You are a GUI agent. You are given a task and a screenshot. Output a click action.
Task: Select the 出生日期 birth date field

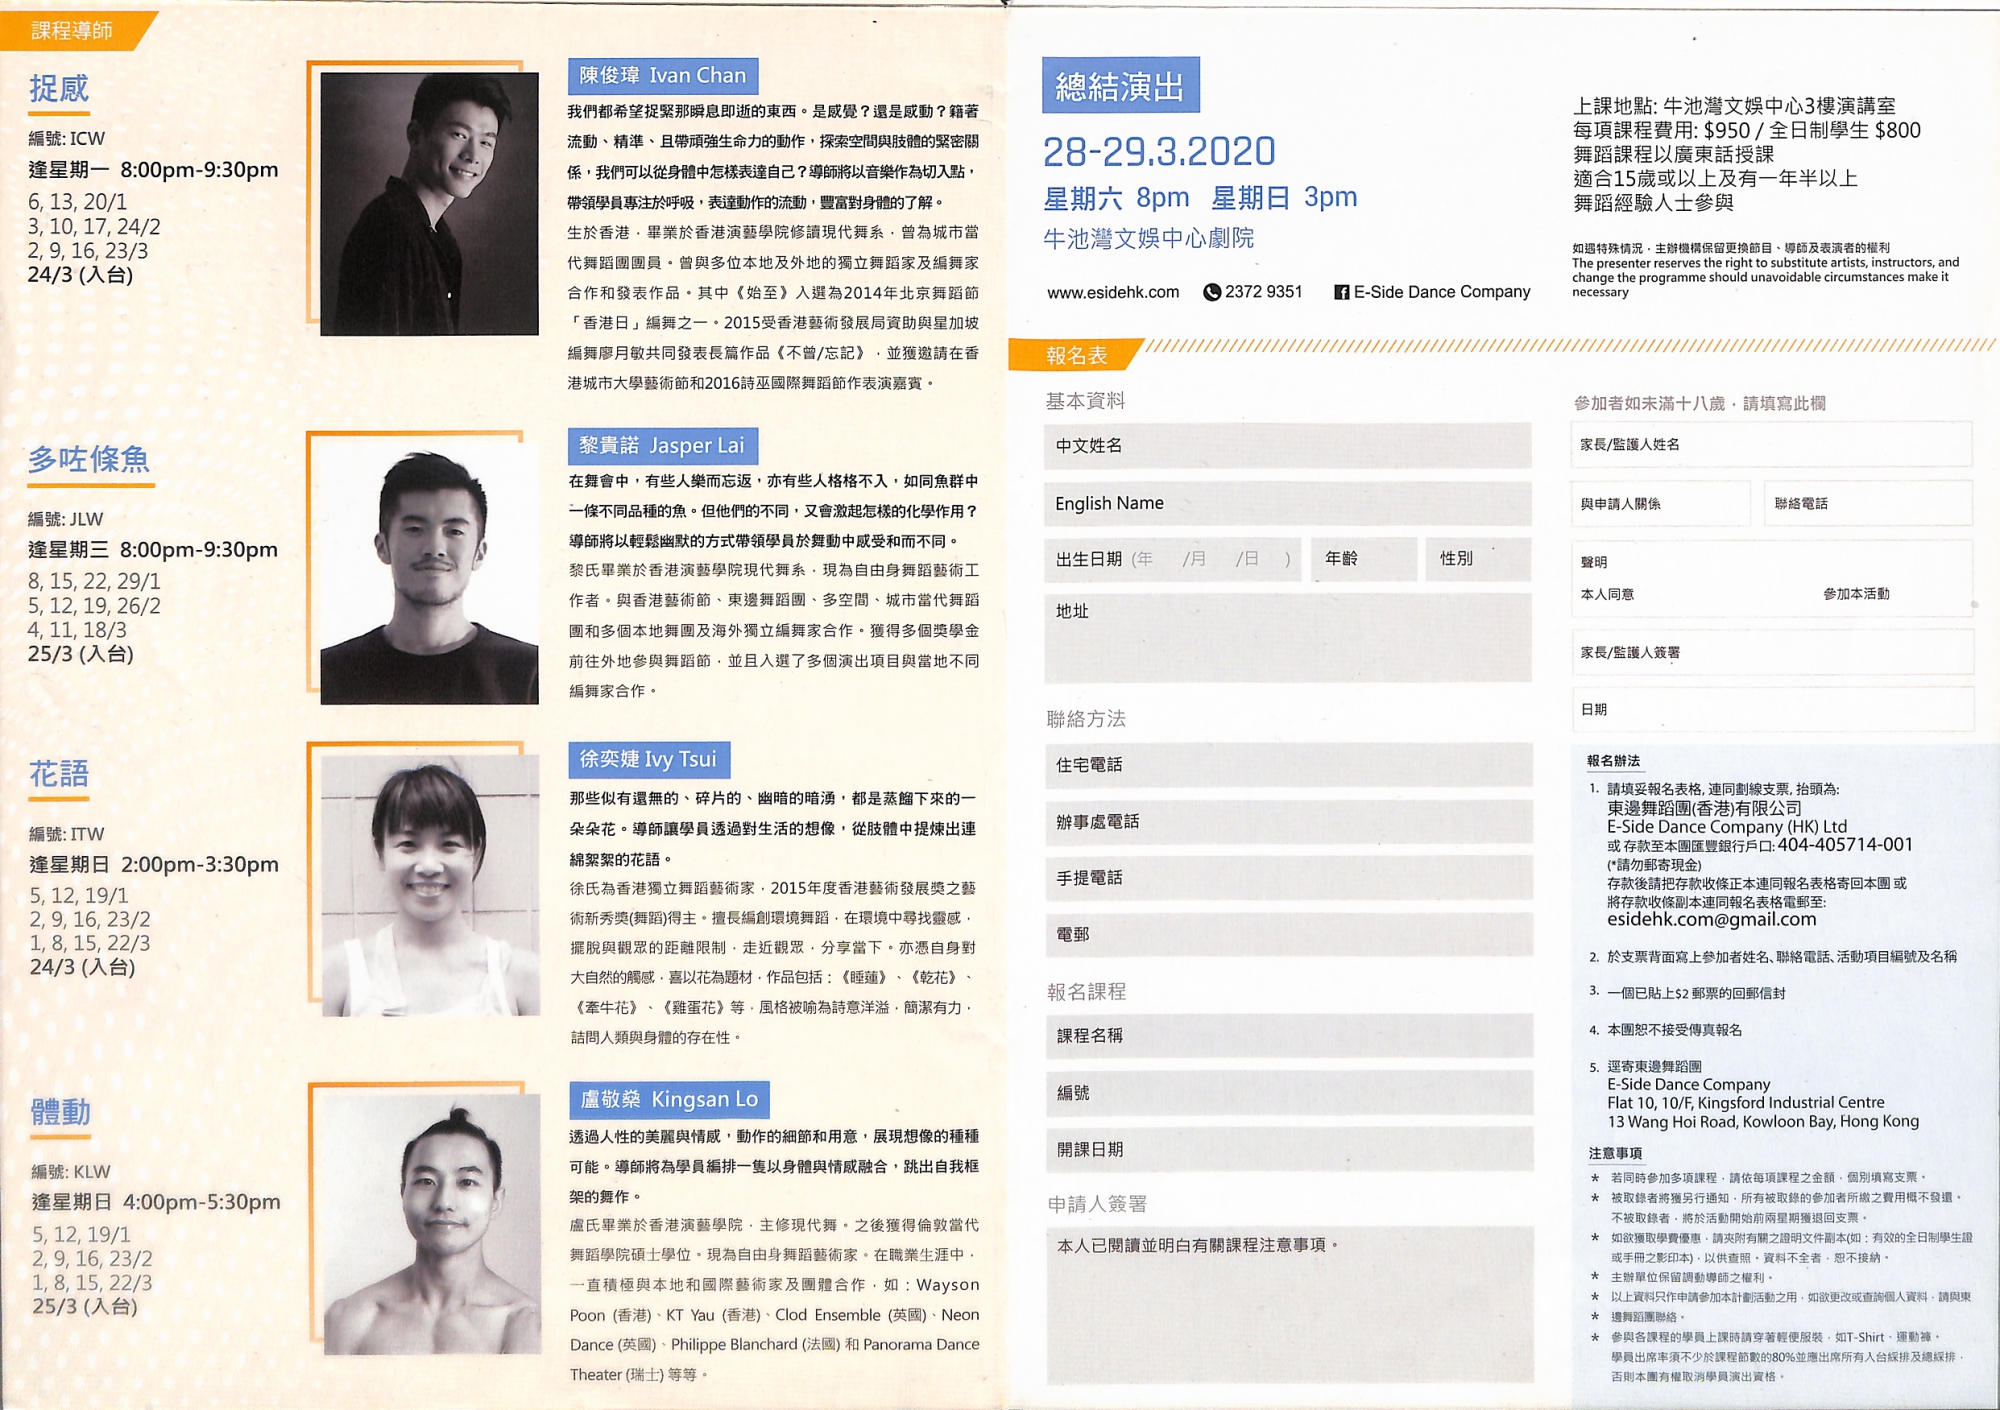click(x=1172, y=559)
